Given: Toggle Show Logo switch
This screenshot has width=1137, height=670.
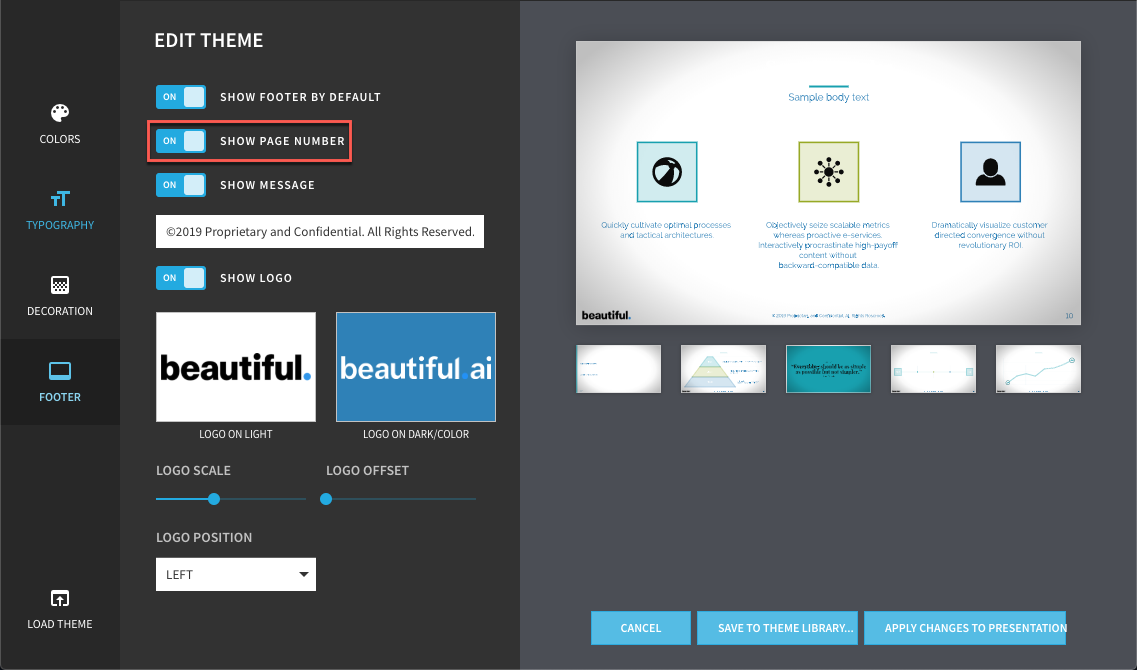Looking at the screenshot, I should pos(181,278).
